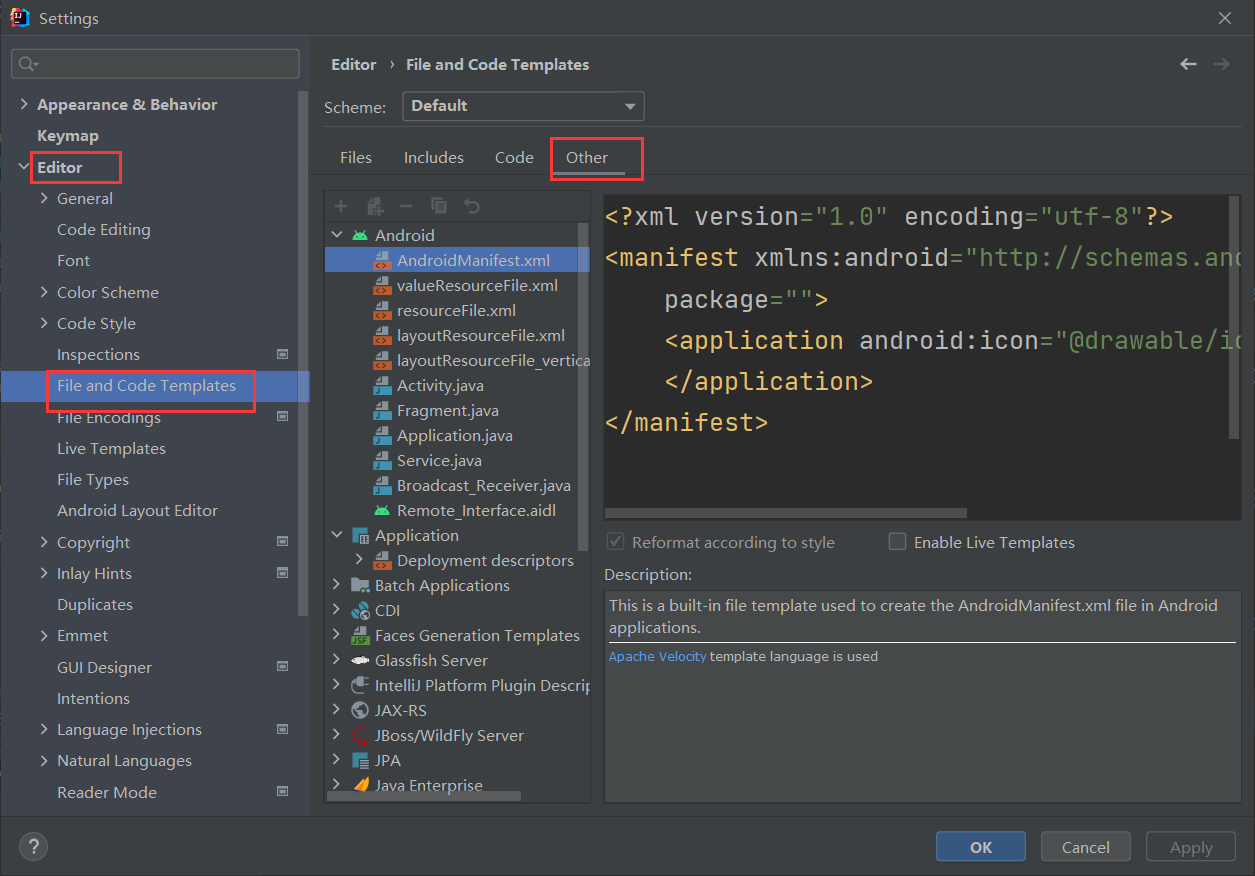
Task: Click the Revert template arrow icon
Action: [472, 206]
